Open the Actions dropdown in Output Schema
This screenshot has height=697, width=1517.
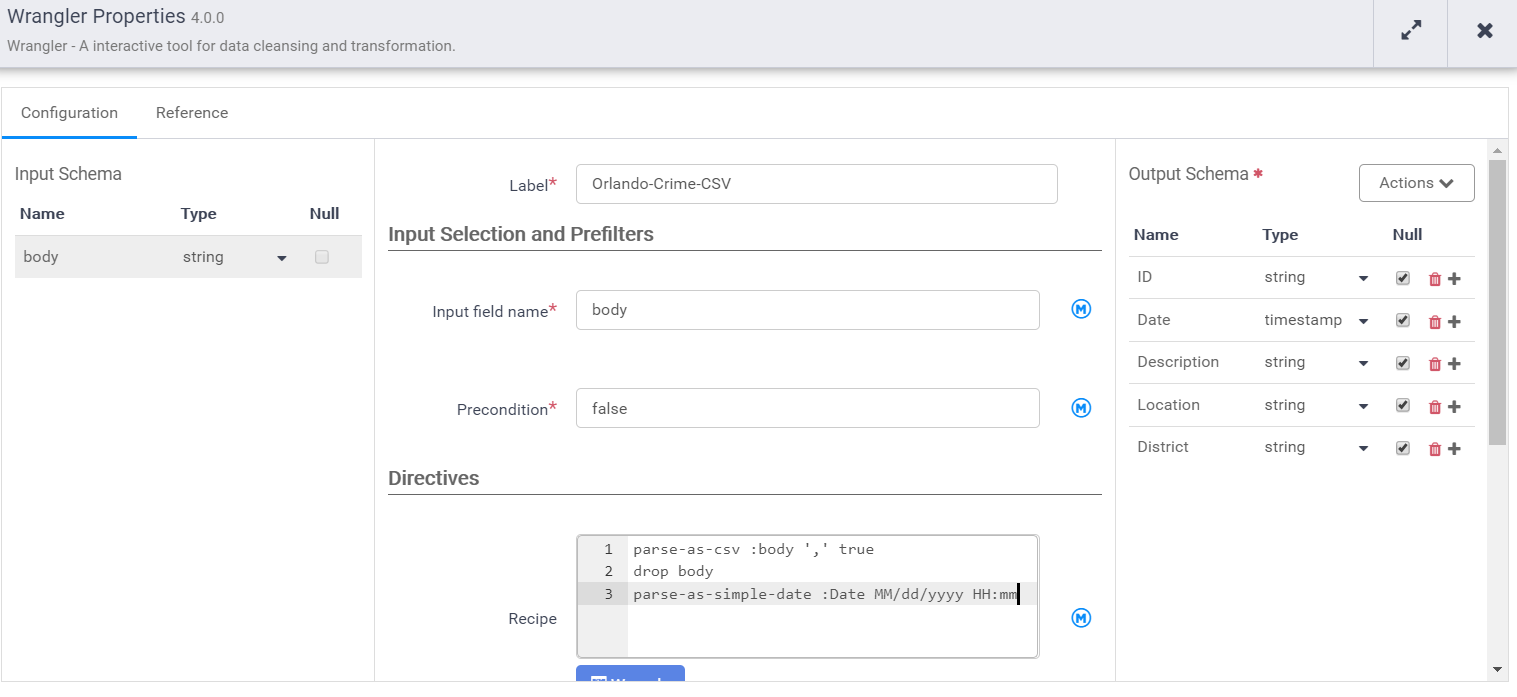tap(1416, 183)
